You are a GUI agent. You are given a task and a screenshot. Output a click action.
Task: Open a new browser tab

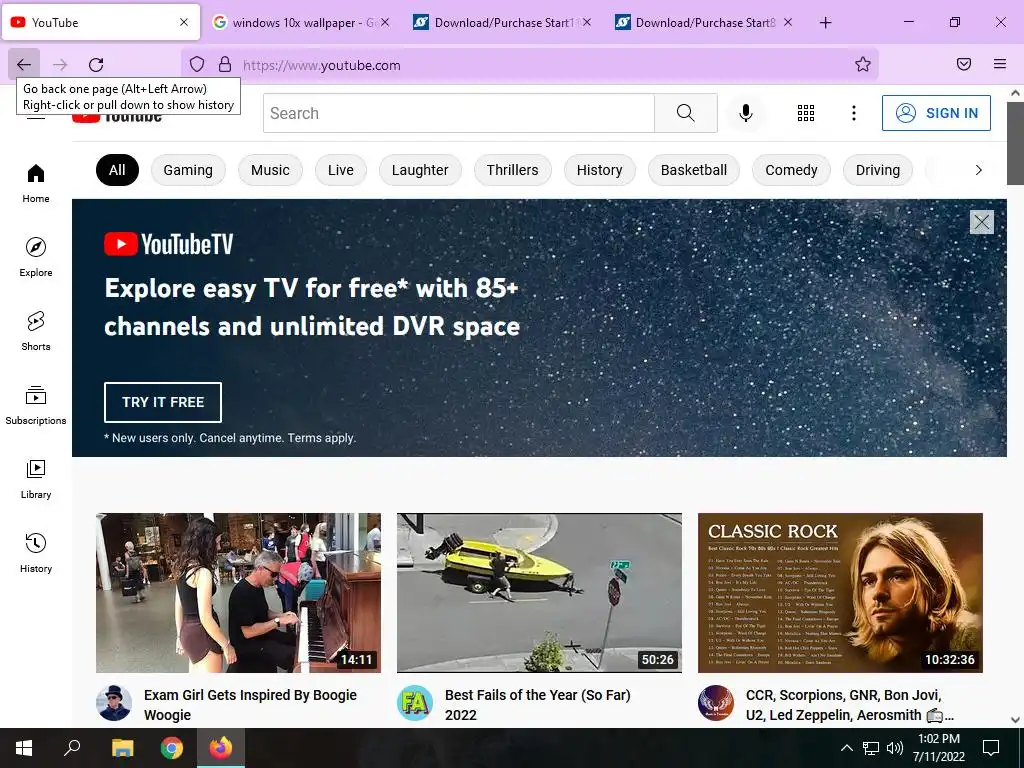click(825, 22)
